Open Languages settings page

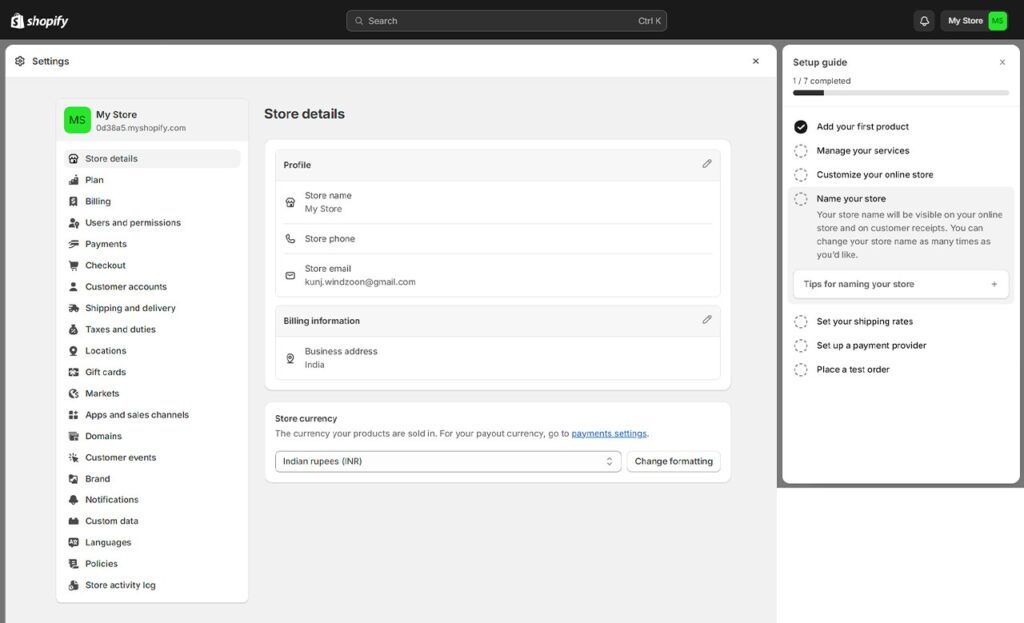(108, 542)
